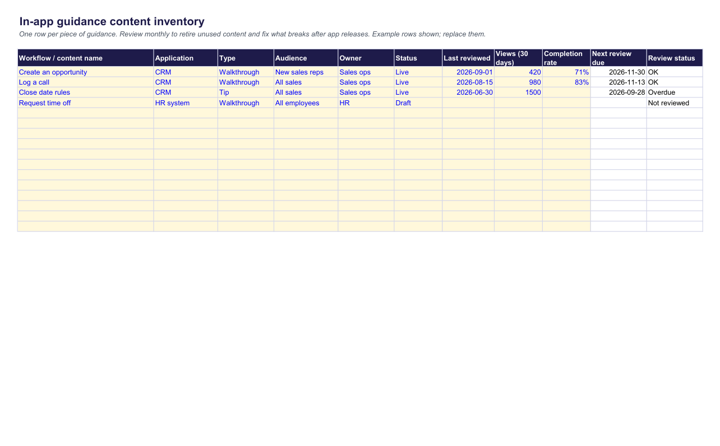This screenshot has width=720, height=446.
Task: Click the 'Status' column header
Action: (418, 58)
